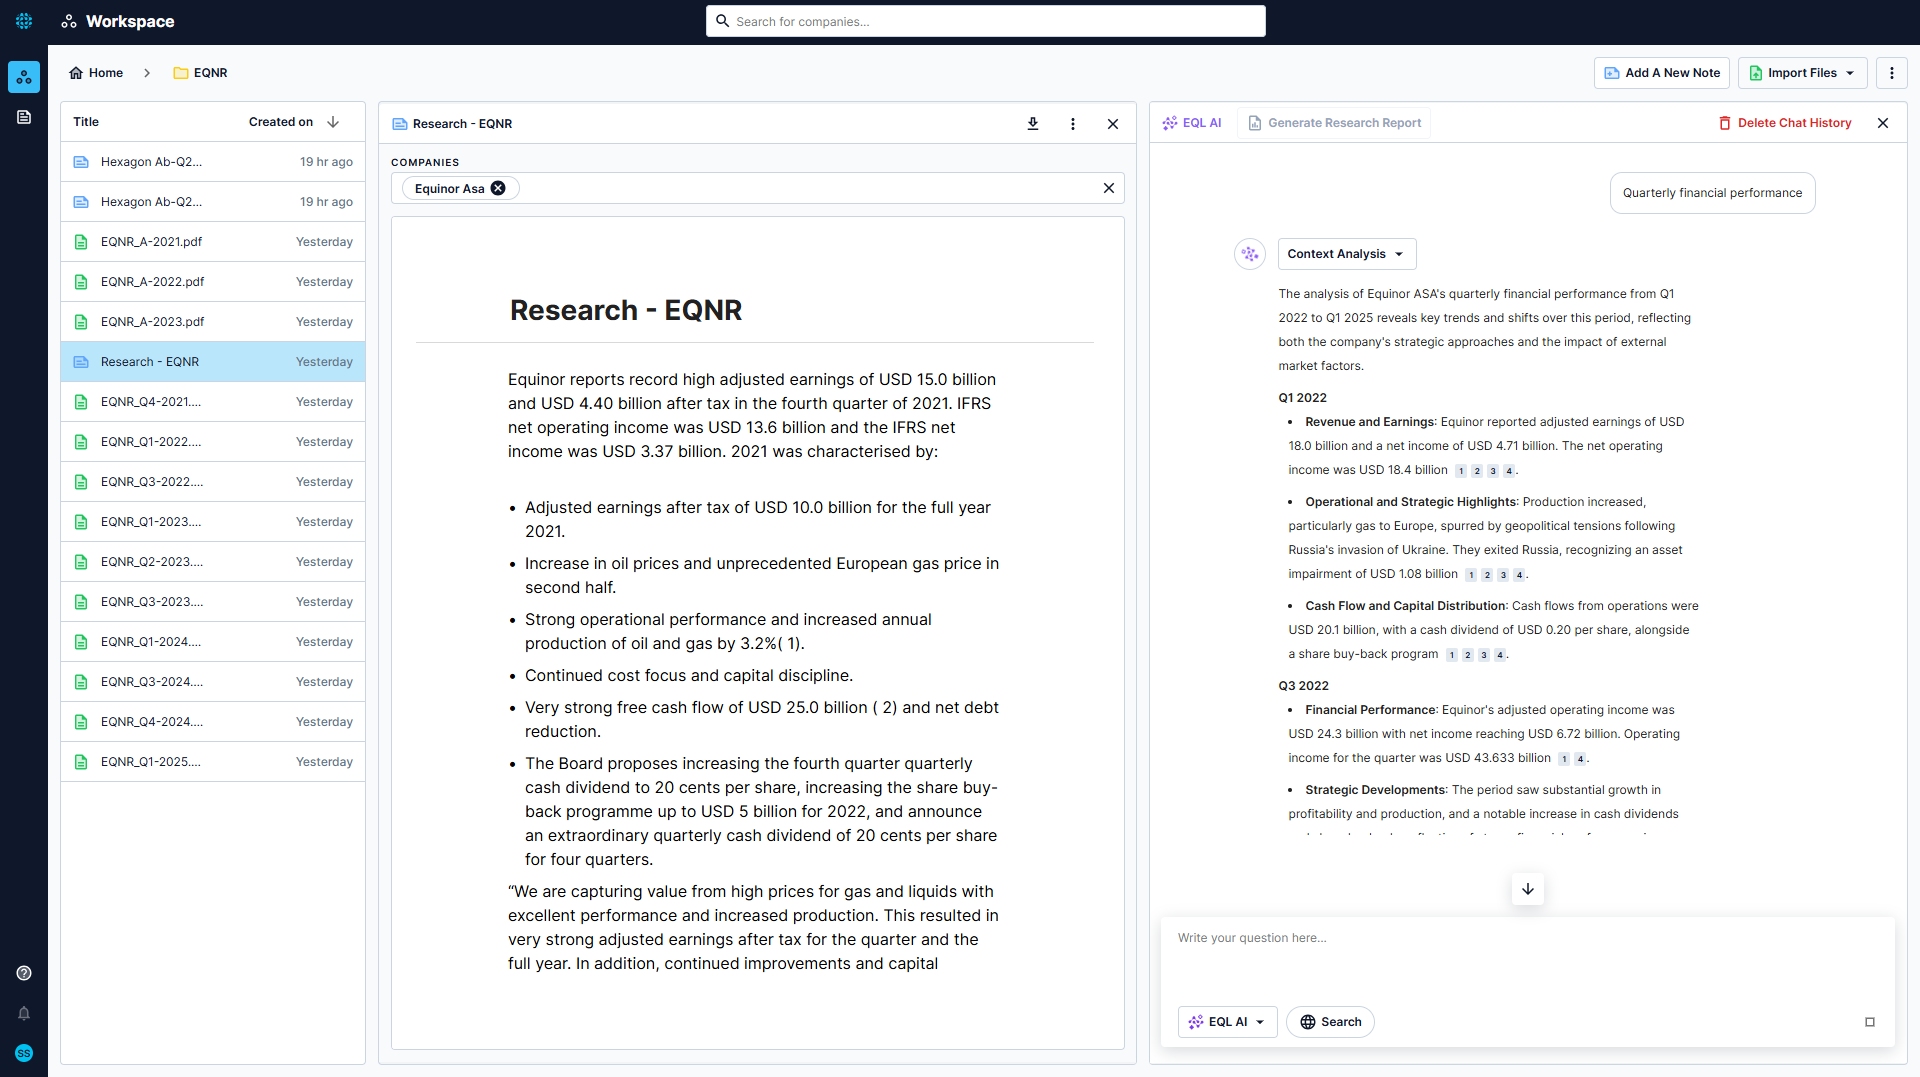
Task: Click the AI assistant avatar icon
Action: [1250, 254]
